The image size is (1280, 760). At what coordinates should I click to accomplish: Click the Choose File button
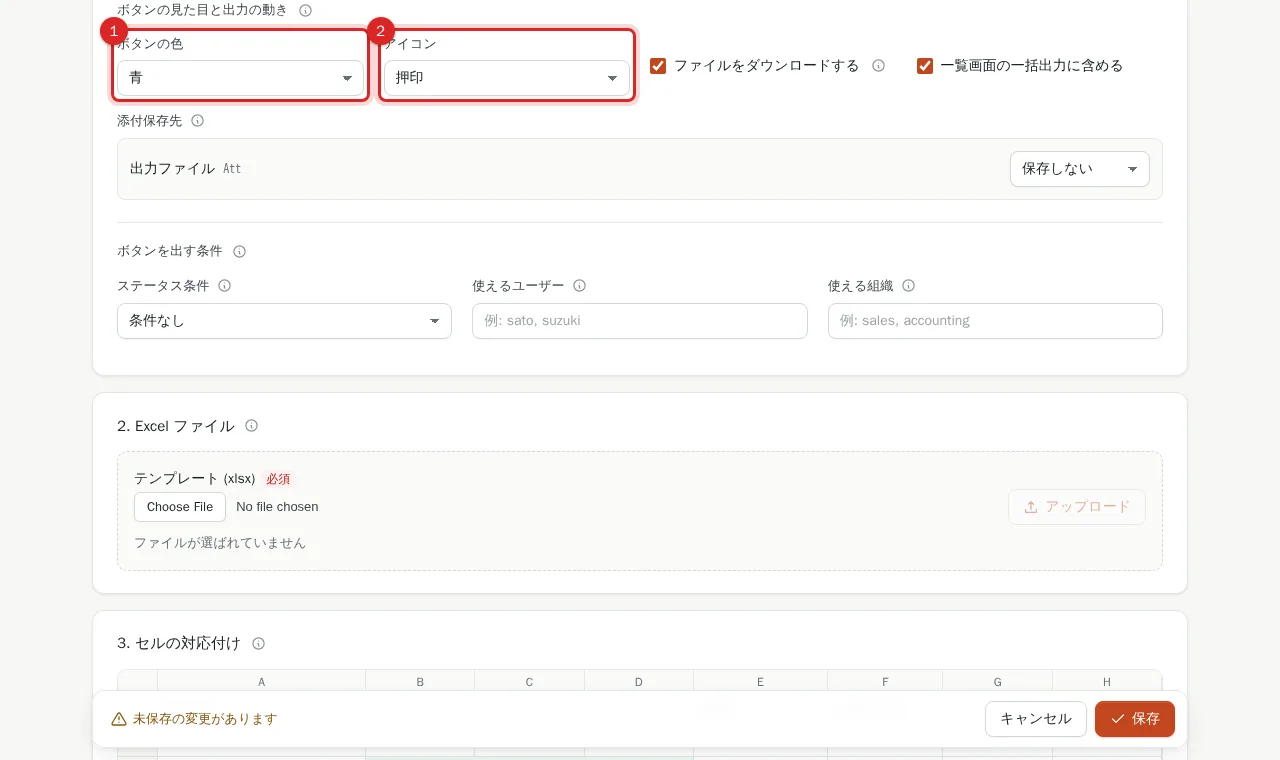180,507
